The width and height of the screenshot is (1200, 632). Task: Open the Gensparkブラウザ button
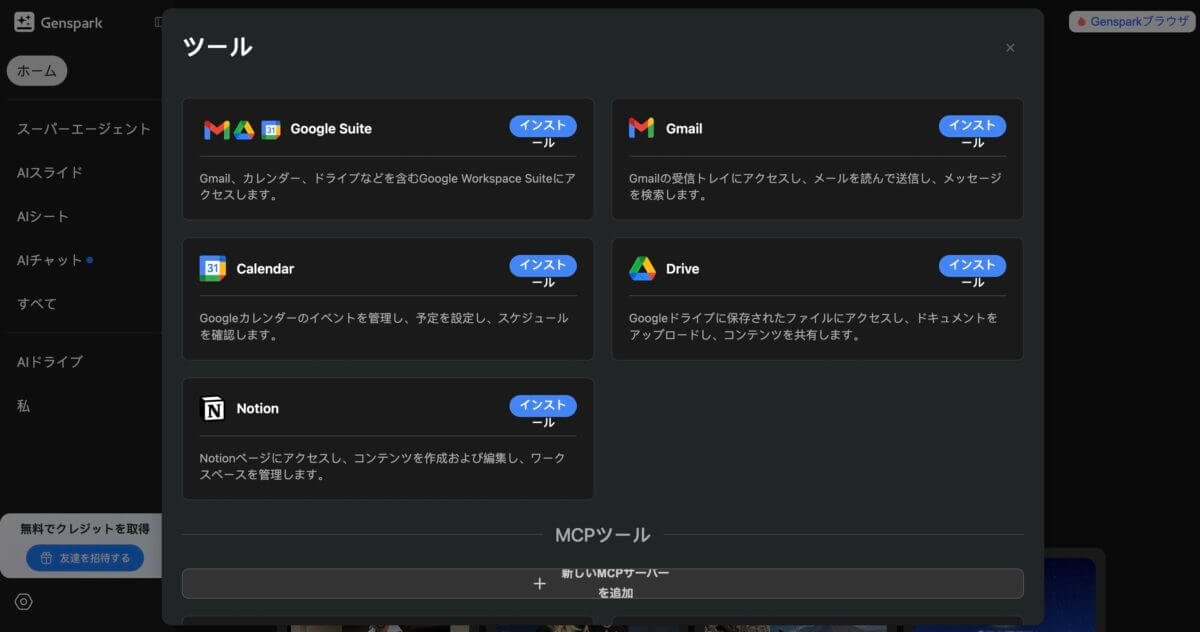pyautogui.click(x=1132, y=21)
